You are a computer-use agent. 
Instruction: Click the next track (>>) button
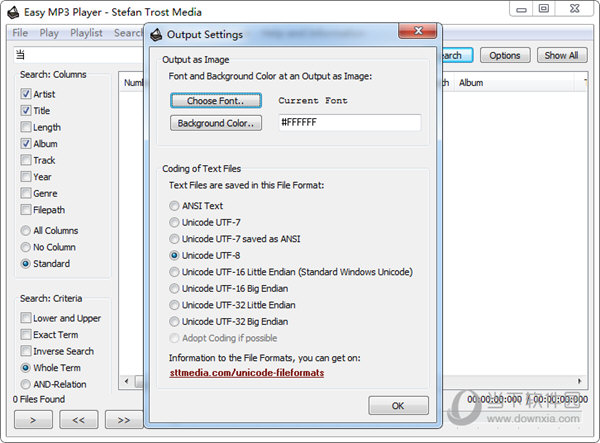click(124, 420)
